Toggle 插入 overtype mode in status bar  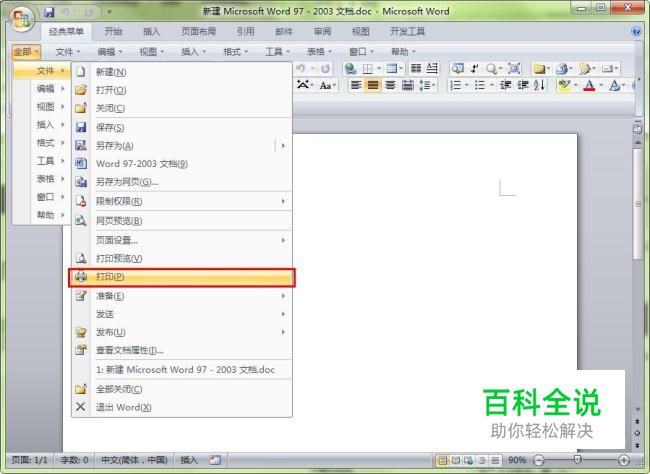(189, 459)
